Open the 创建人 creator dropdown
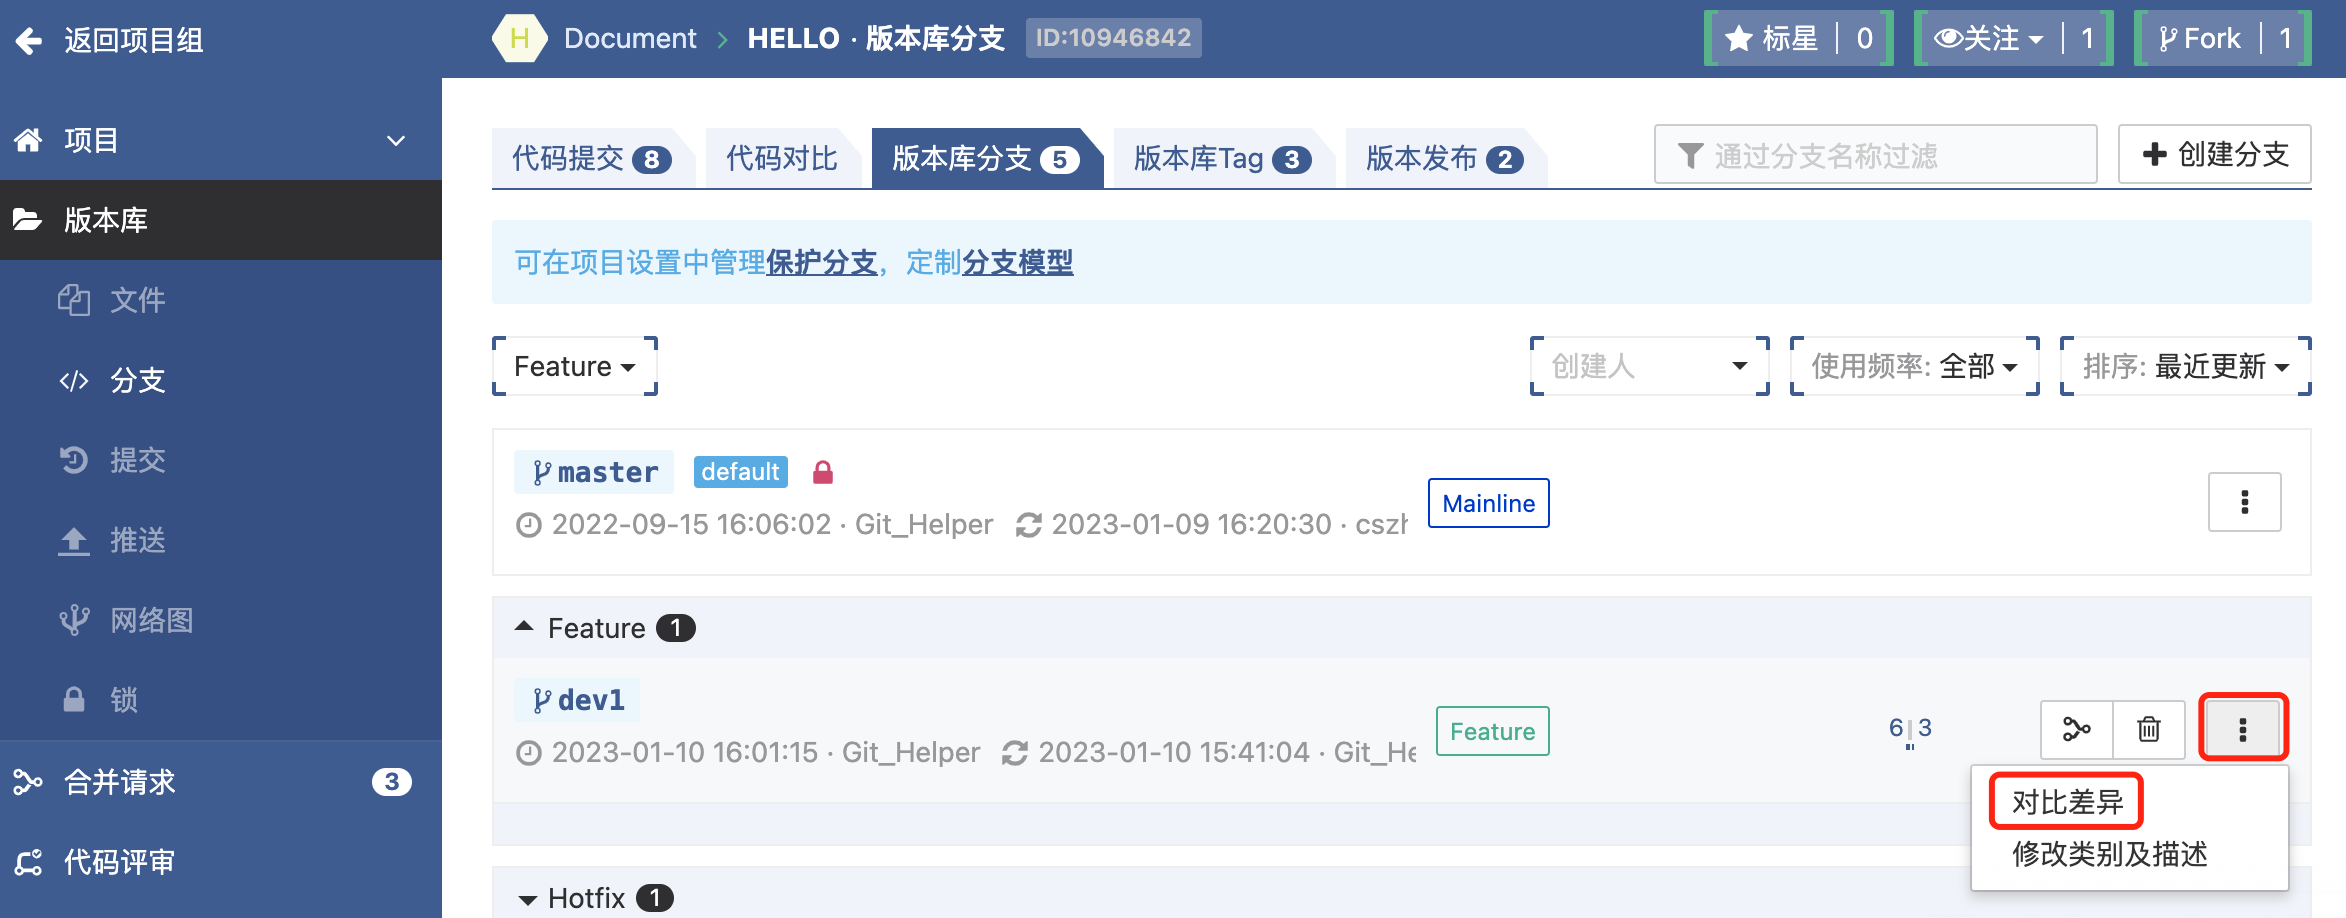Viewport: 2346px width, 918px height. click(x=1648, y=366)
